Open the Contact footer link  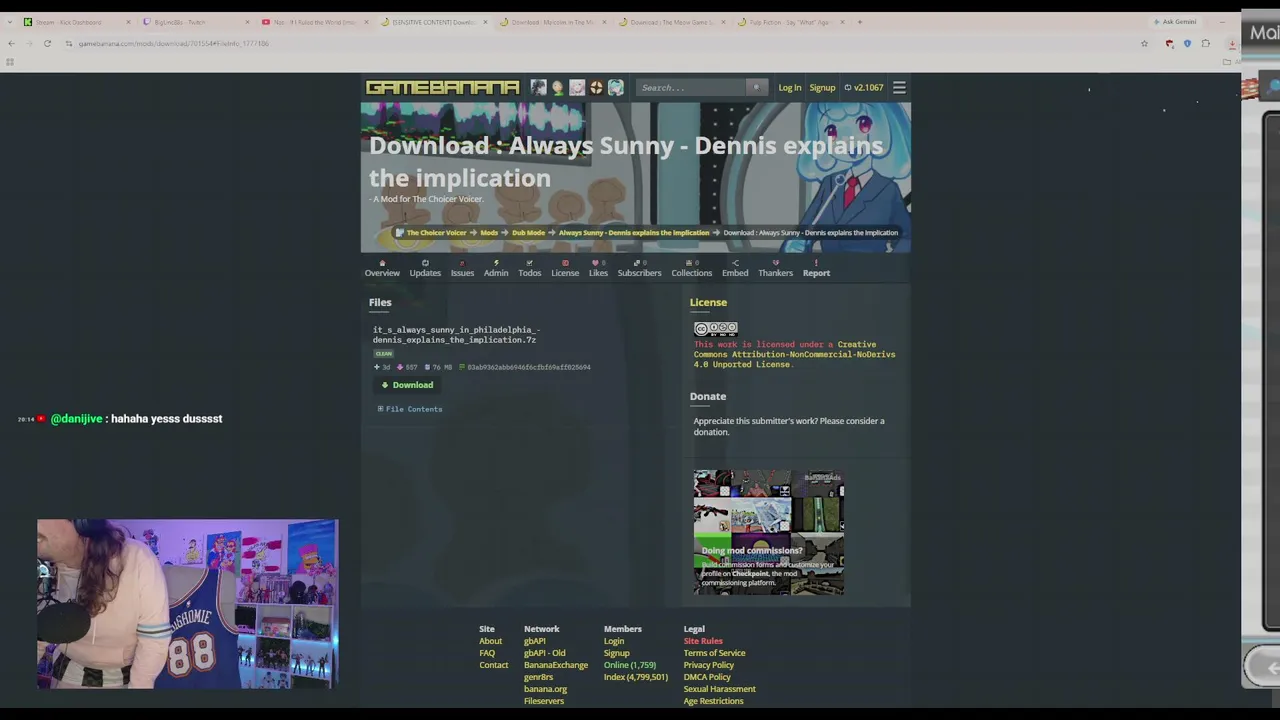494,665
